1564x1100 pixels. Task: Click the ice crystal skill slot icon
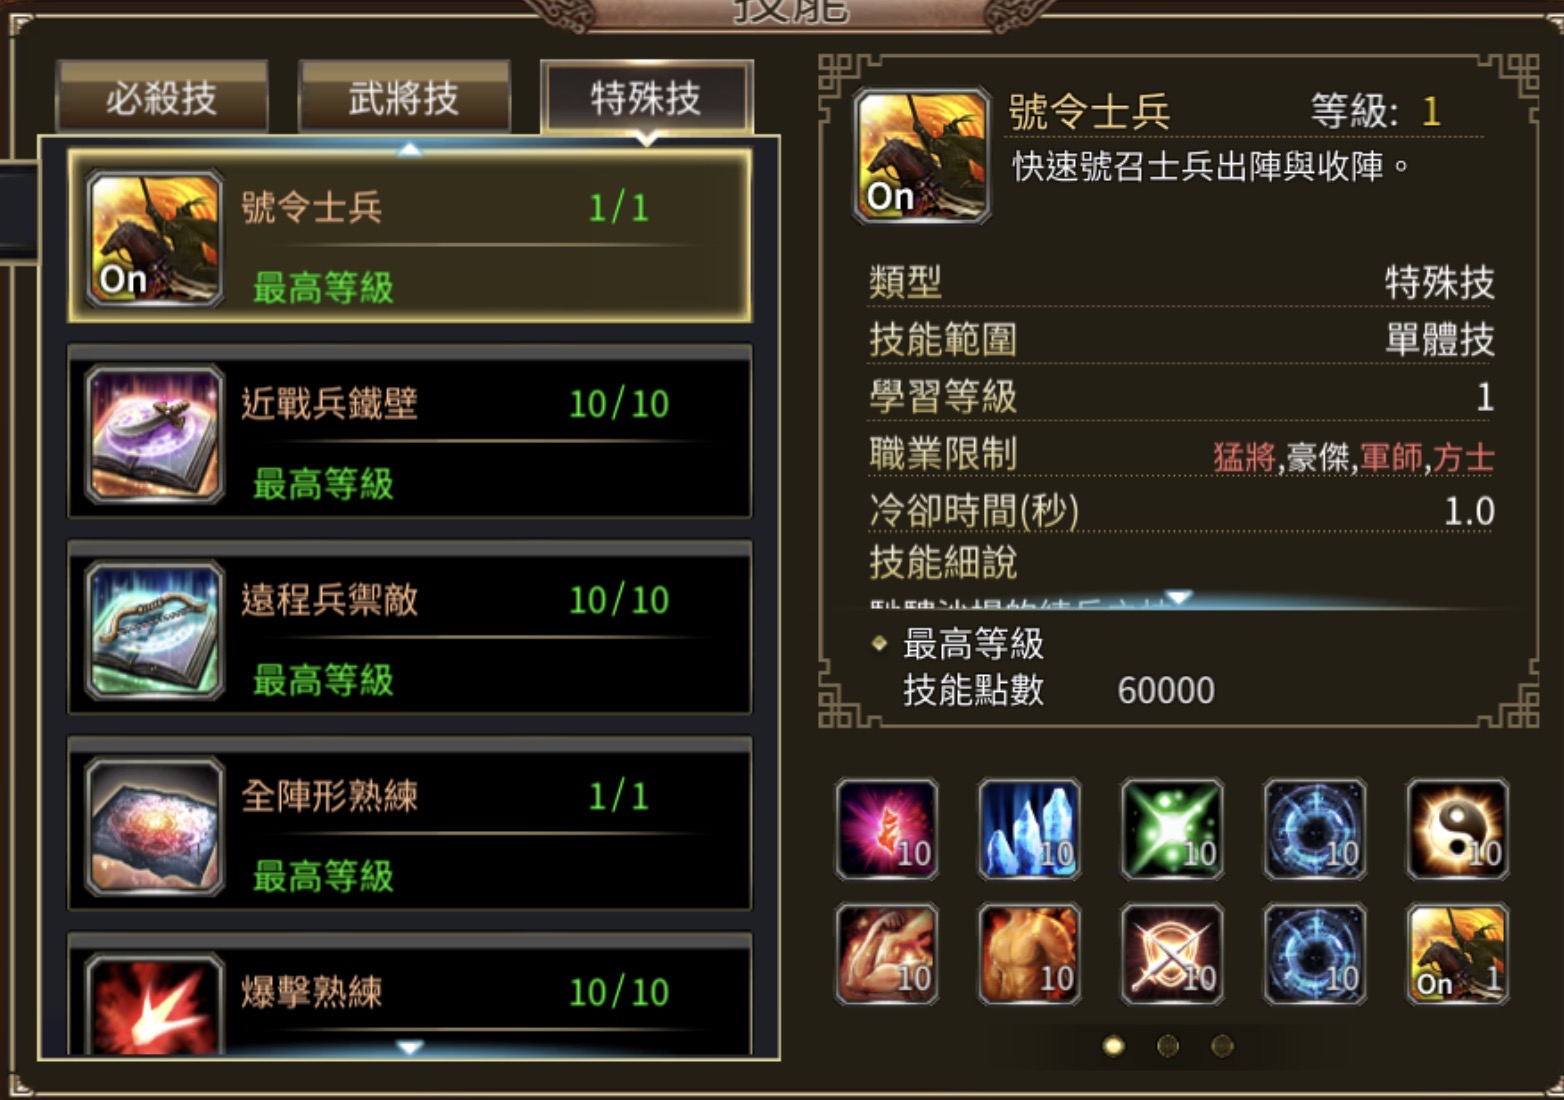point(1029,829)
